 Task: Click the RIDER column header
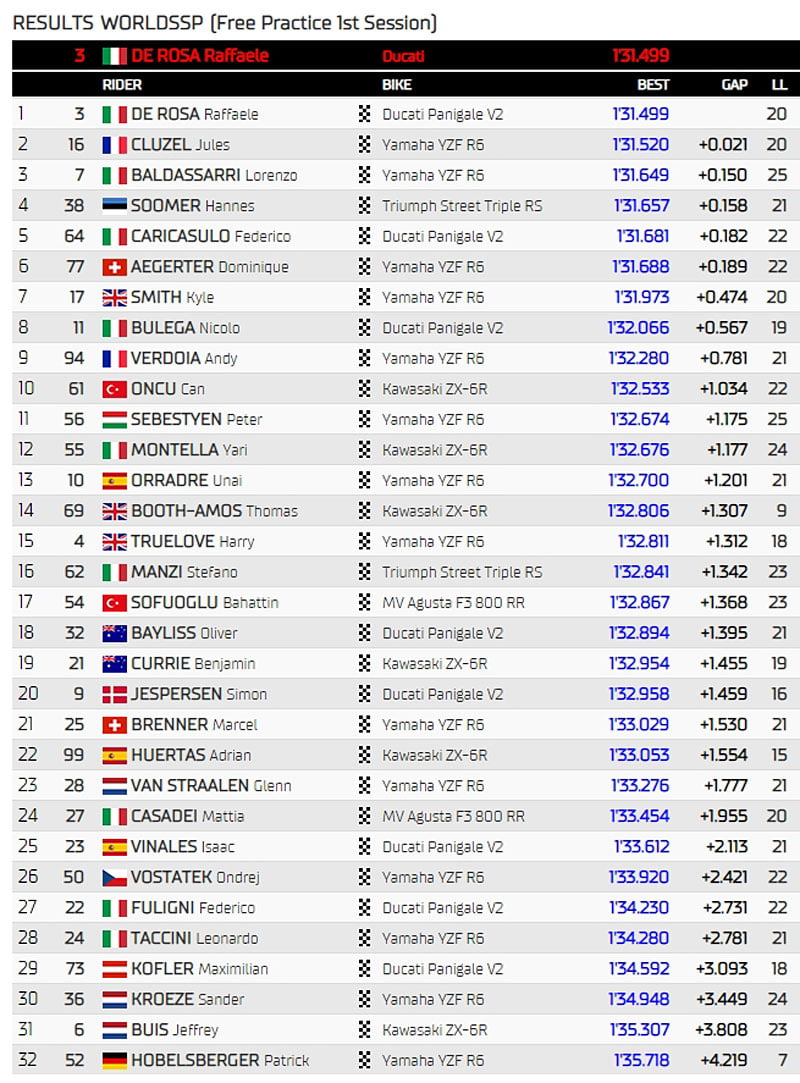pos(122,85)
